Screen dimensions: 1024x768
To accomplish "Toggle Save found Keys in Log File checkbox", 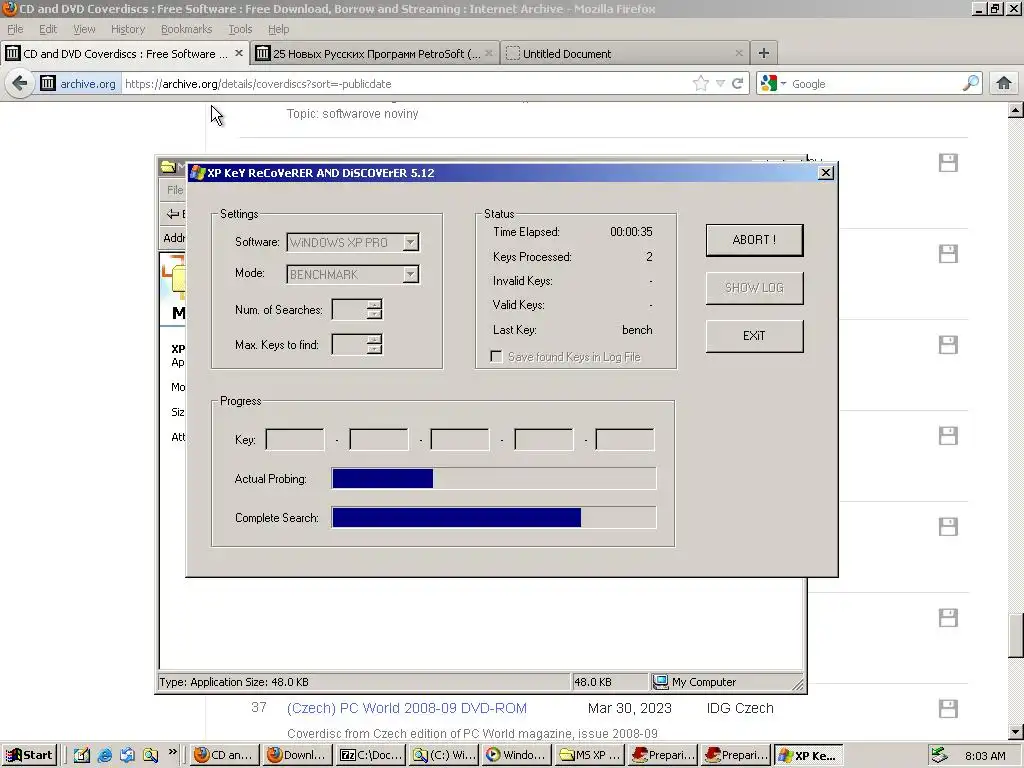I will [496, 357].
